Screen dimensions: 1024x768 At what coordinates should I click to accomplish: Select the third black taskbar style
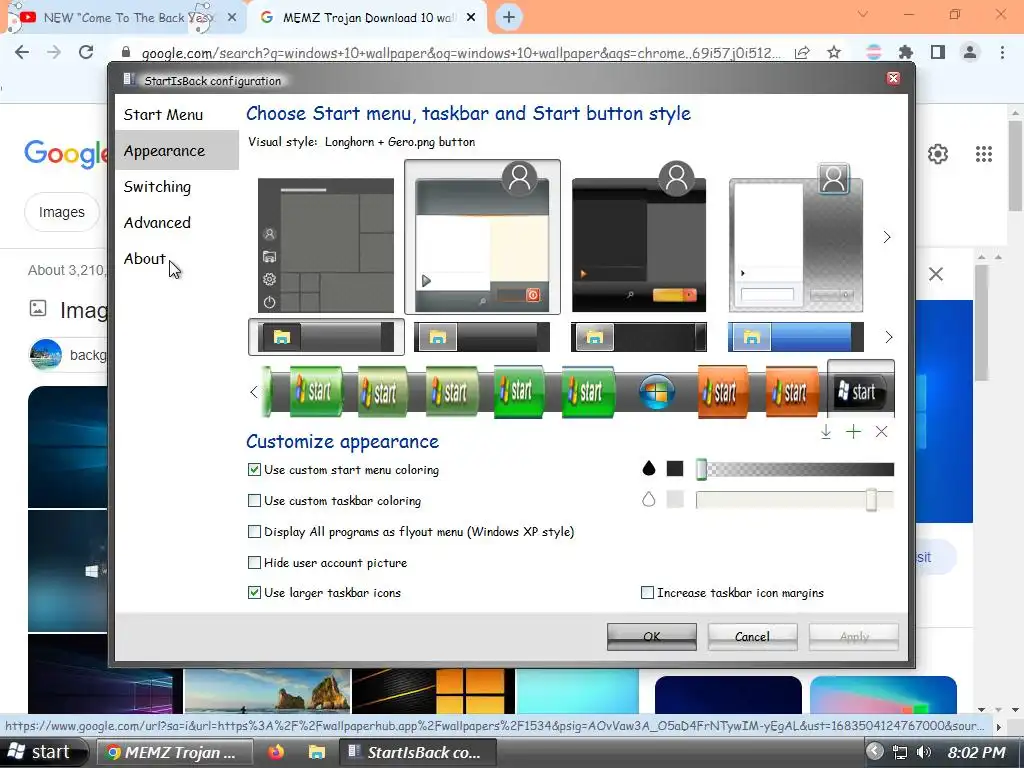click(x=639, y=337)
